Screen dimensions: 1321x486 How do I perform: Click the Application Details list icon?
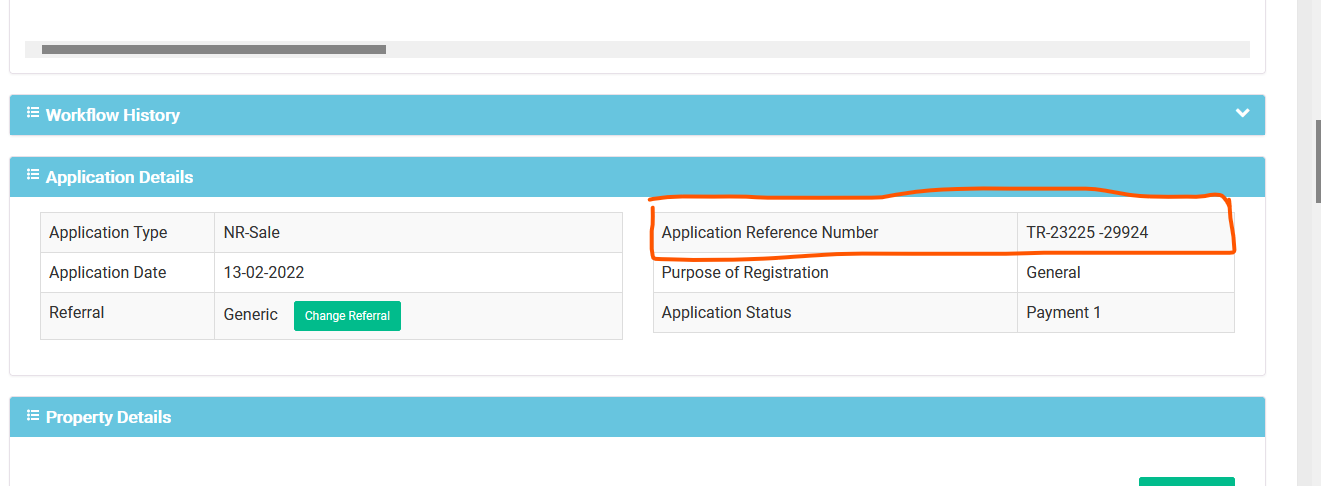coord(33,176)
